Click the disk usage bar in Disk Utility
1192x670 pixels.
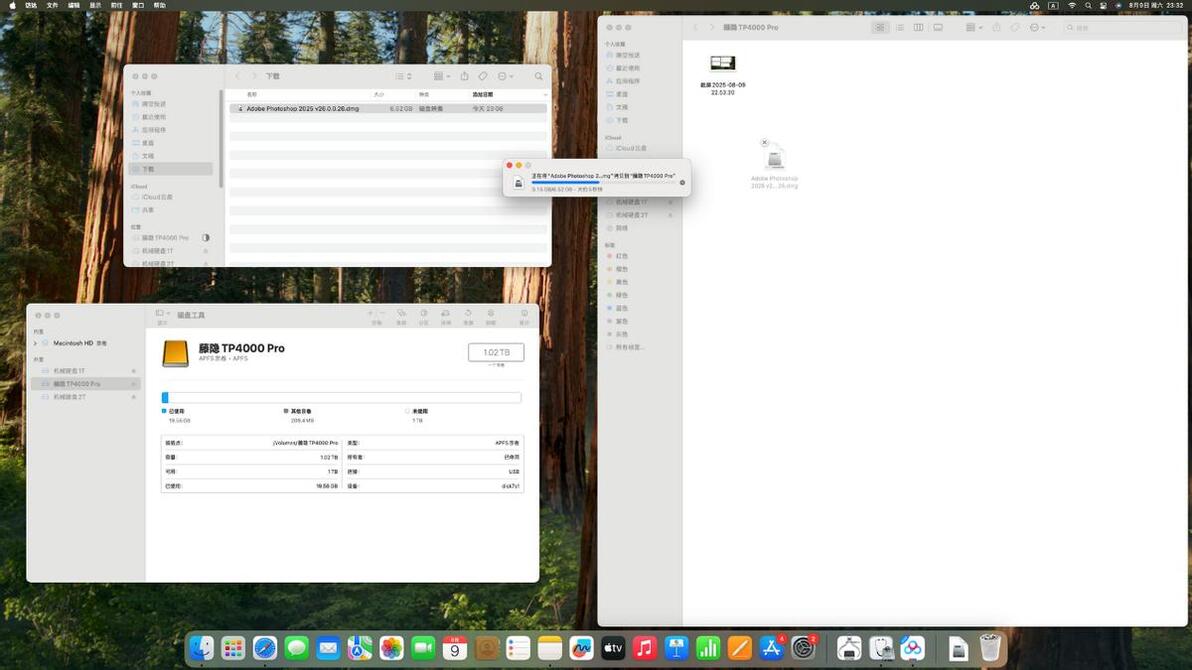tap(341, 397)
